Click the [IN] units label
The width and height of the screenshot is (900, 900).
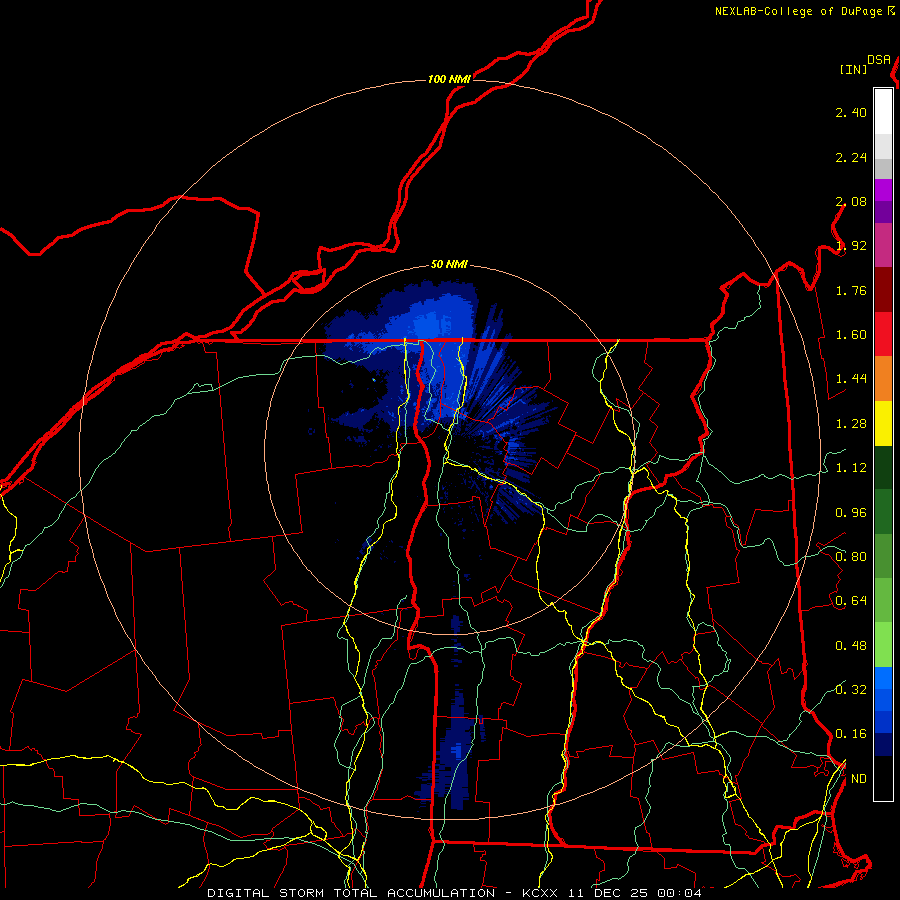click(x=853, y=69)
